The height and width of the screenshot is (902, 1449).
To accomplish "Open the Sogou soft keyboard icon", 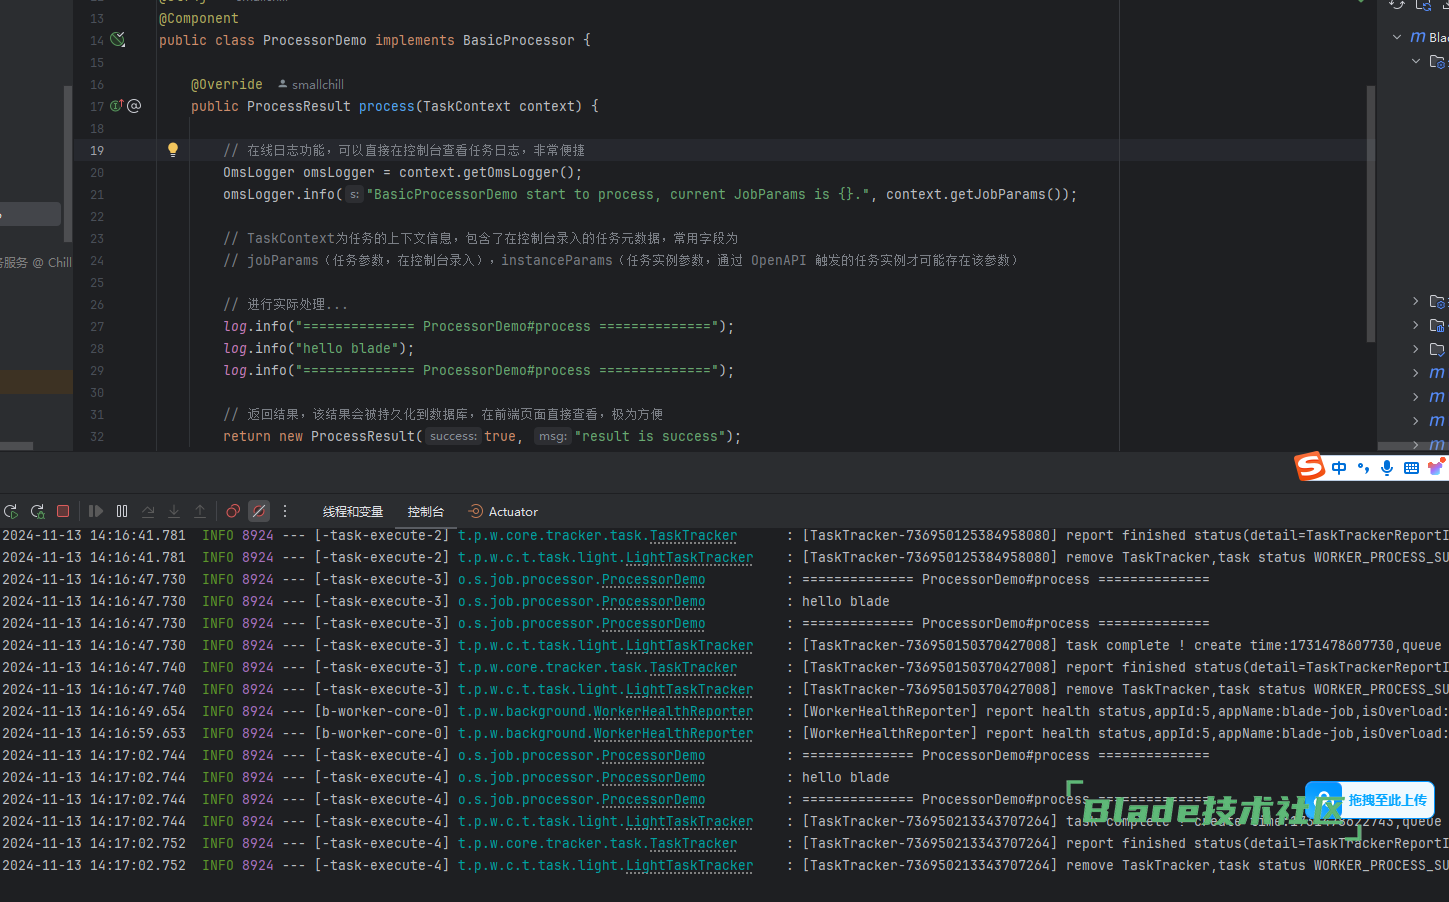I will point(1411,468).
